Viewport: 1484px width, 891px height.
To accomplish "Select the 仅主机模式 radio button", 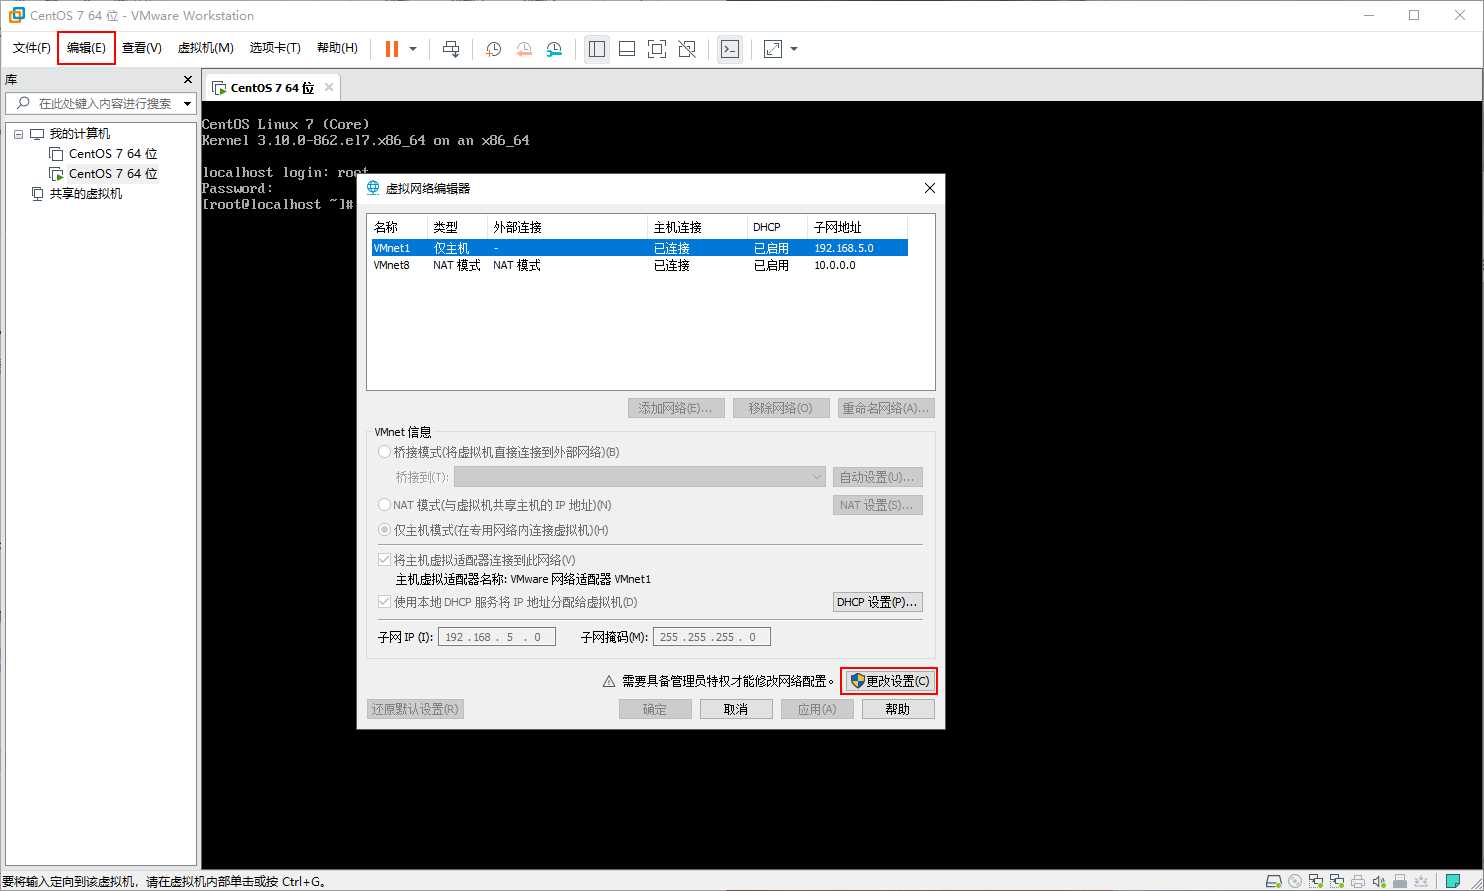I will pyautogui.click(x=385, y=530).
